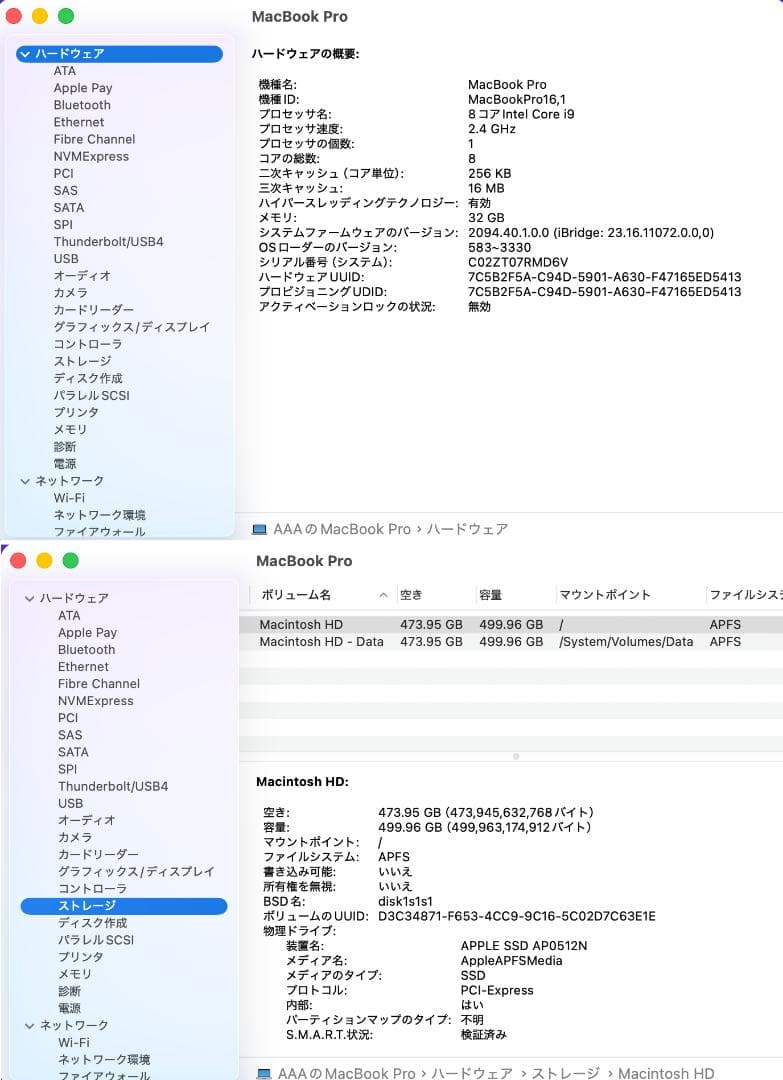783x1080 pixels.
Task: Click Macintosh HD in storage window path bar
Action: 665,1074
